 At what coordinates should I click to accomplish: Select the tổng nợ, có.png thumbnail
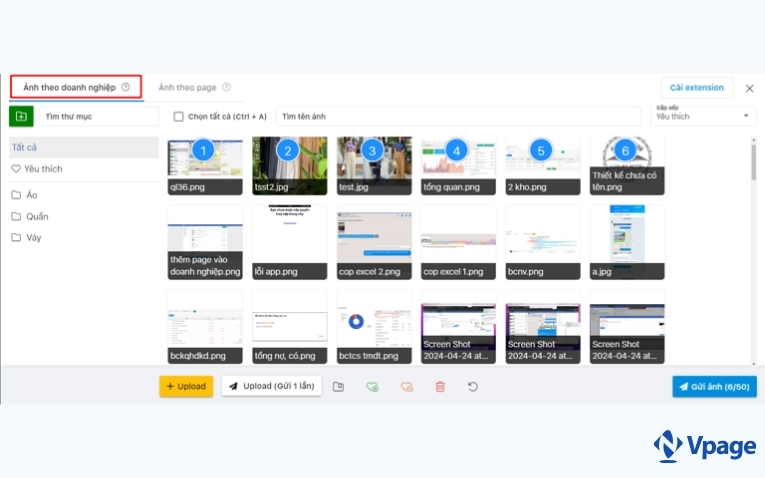click(x=289, y=326)
